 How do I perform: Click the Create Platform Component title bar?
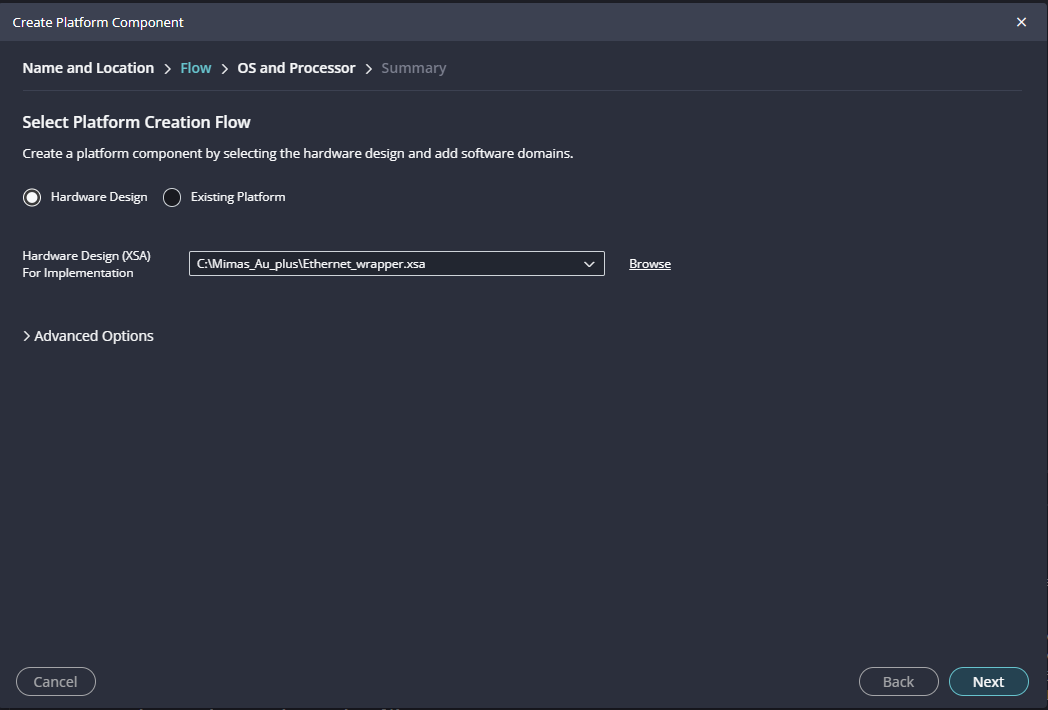(x=400, y=22)
